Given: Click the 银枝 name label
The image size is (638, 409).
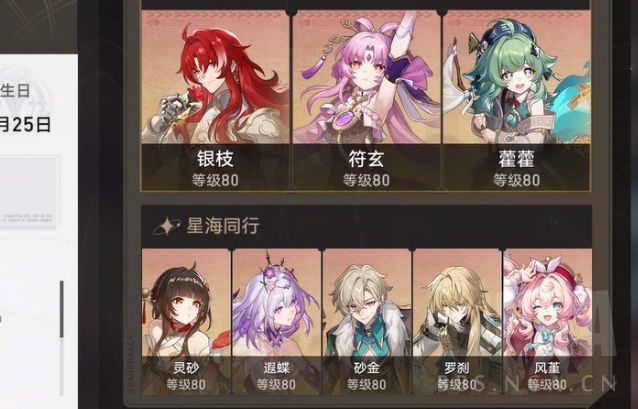Looking at the screenshot, I should click(x=215, y=159).
